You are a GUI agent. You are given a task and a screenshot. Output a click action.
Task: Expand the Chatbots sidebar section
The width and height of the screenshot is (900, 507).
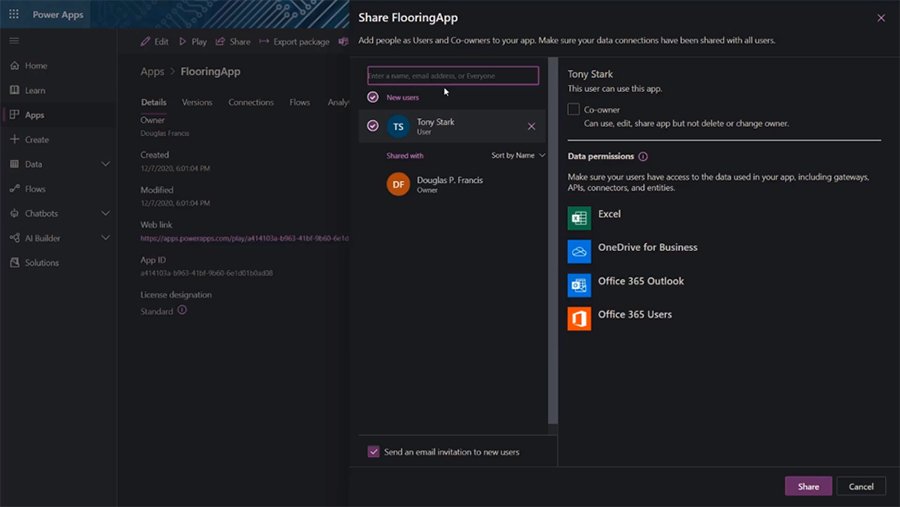point(105,213)
